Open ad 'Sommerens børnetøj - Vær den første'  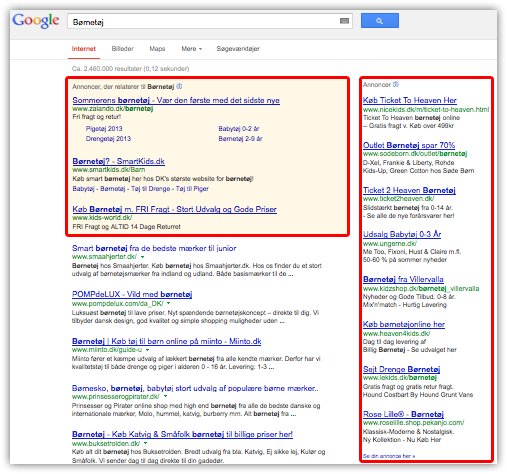[176, 100]
